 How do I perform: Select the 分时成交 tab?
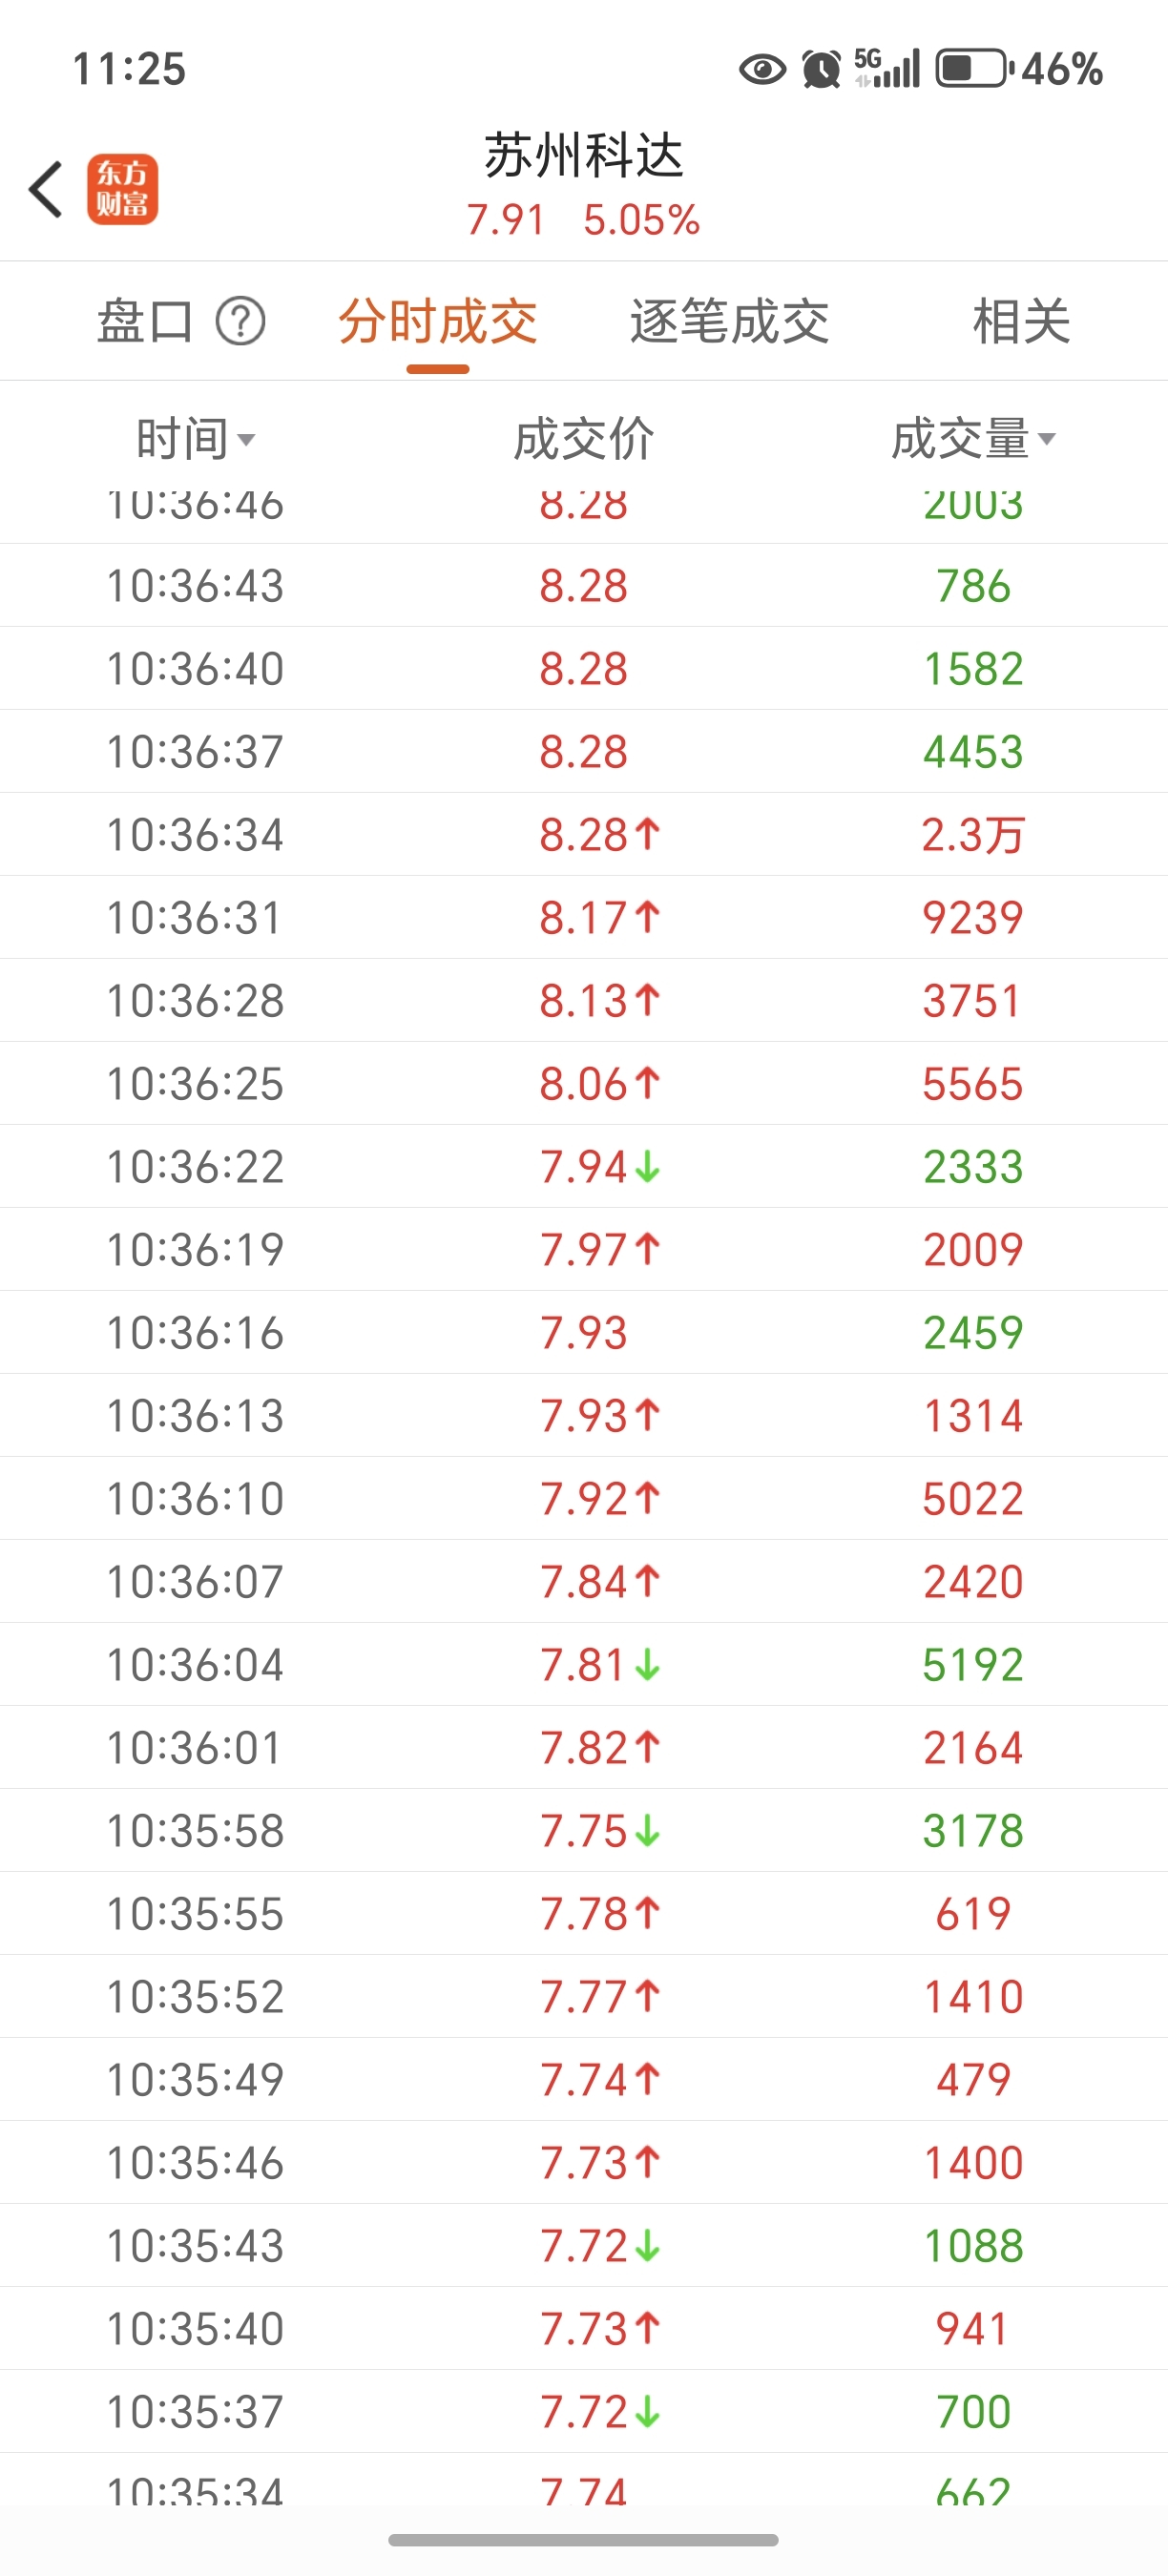coord(438,322)
